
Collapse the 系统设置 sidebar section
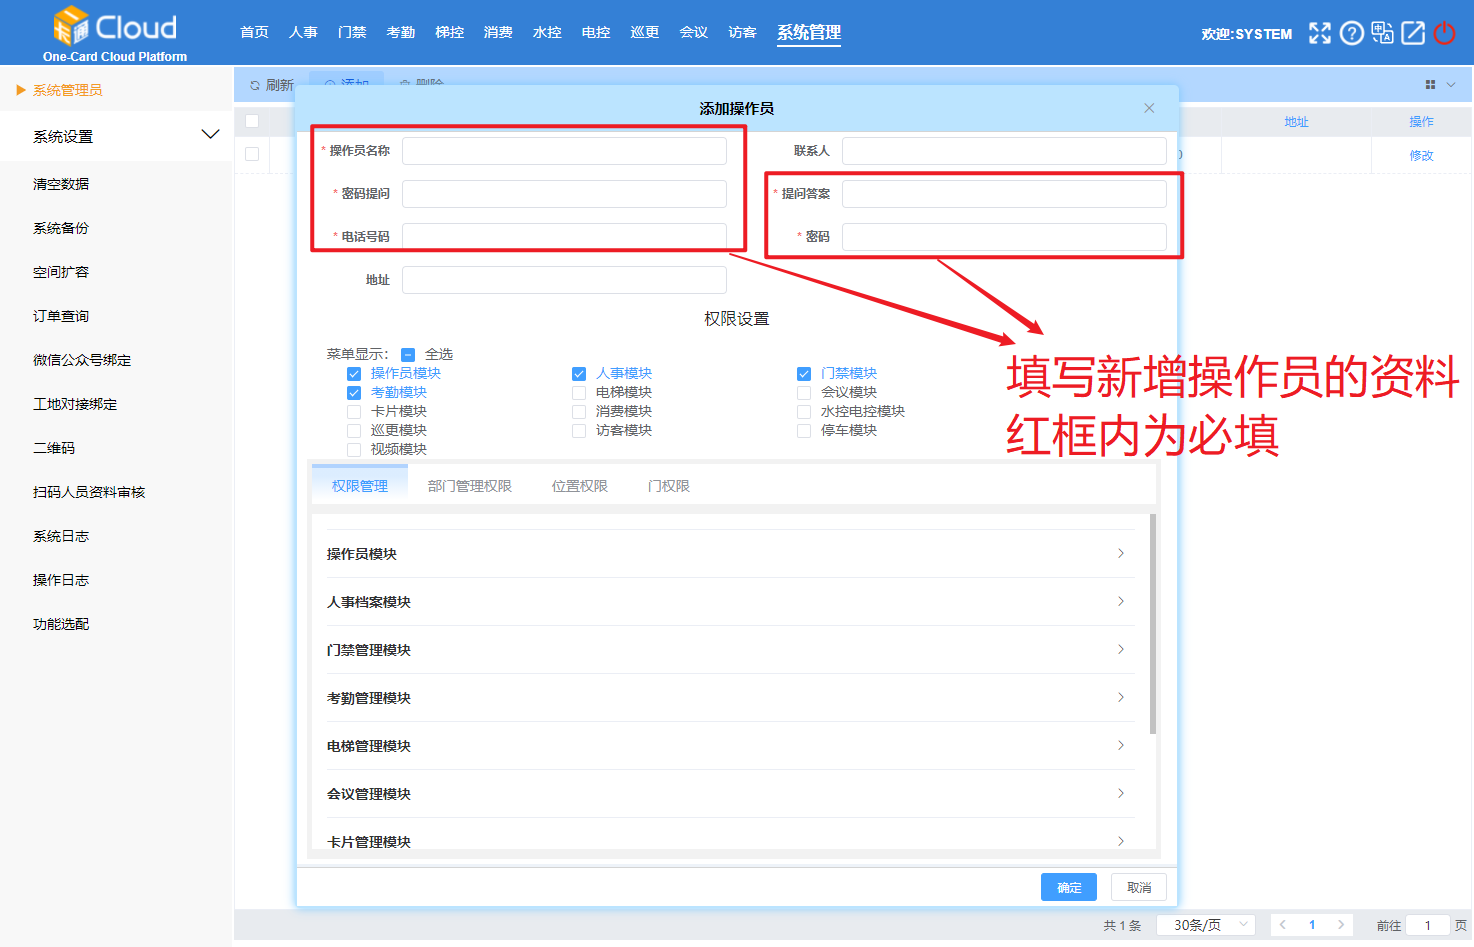211,133
